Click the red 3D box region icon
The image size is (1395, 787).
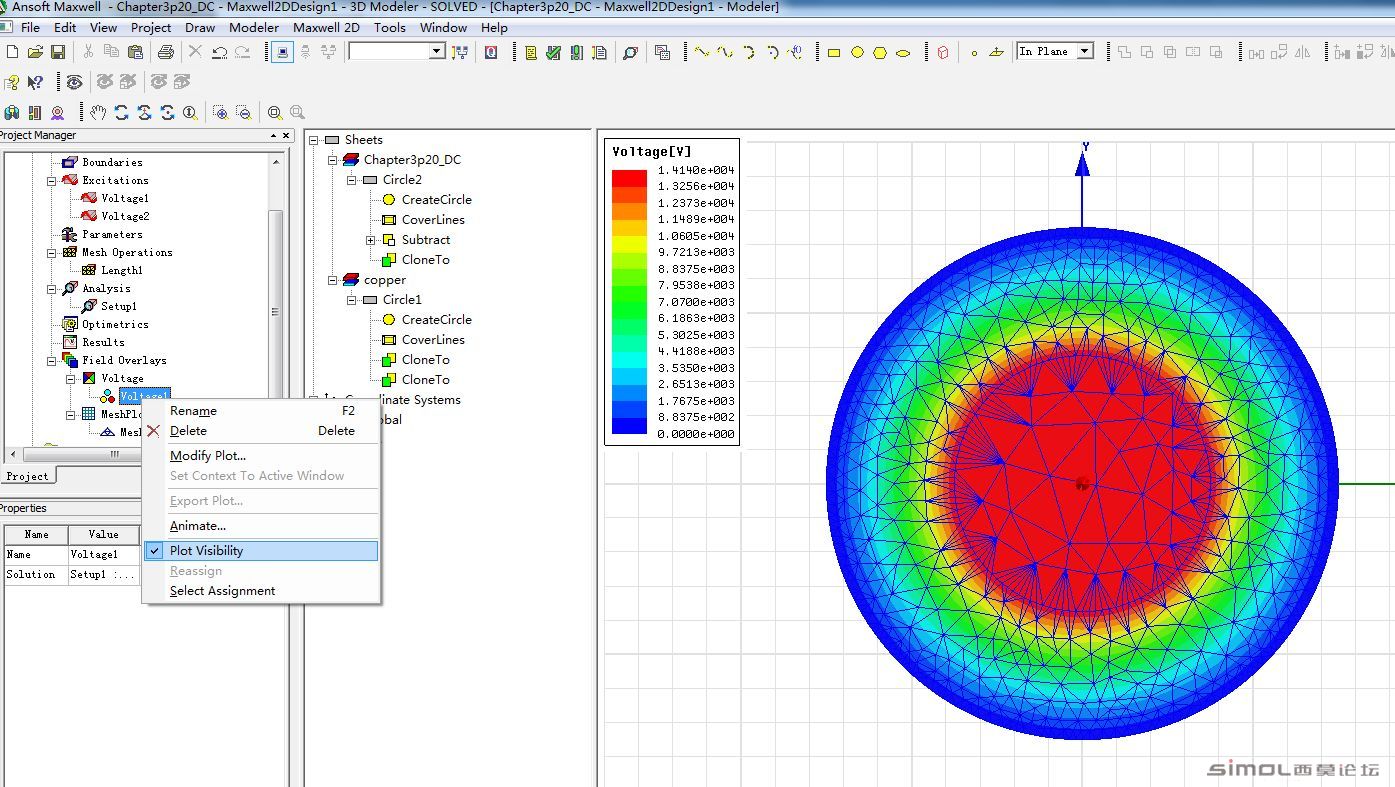(x=942, y=52)
